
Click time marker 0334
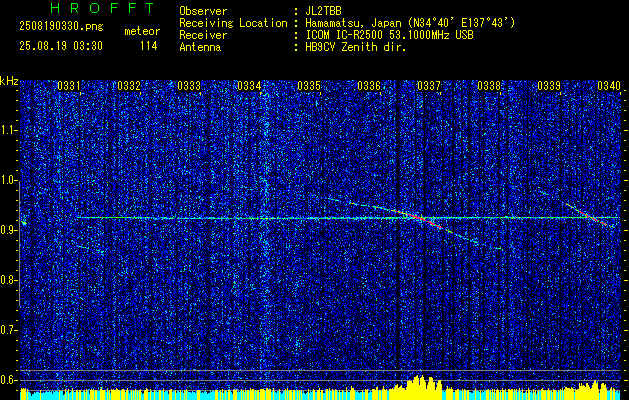tap(249, 86)
